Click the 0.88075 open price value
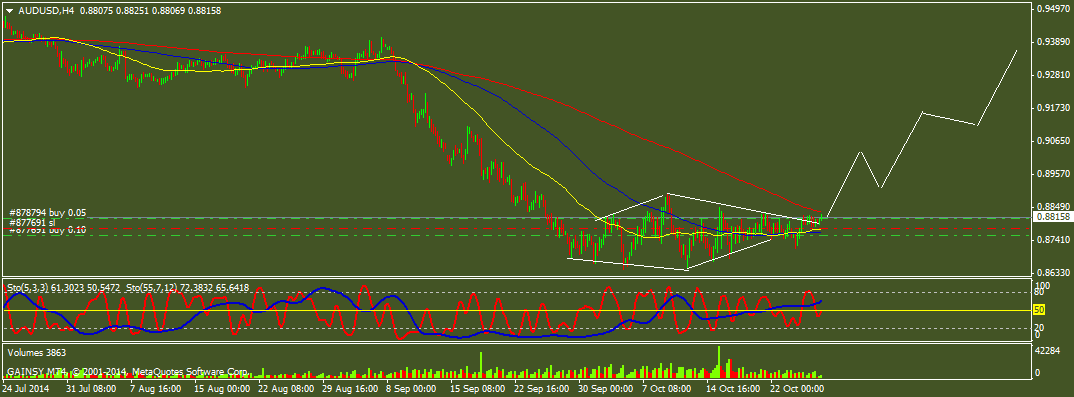Screen dimensions: 1074x397 pos(98,11)
